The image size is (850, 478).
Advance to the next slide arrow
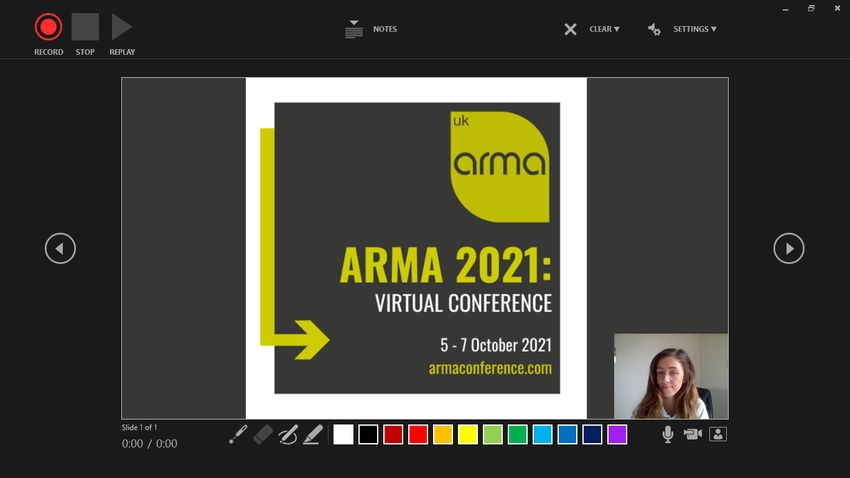pyautogui.click(x=789, y=249)
